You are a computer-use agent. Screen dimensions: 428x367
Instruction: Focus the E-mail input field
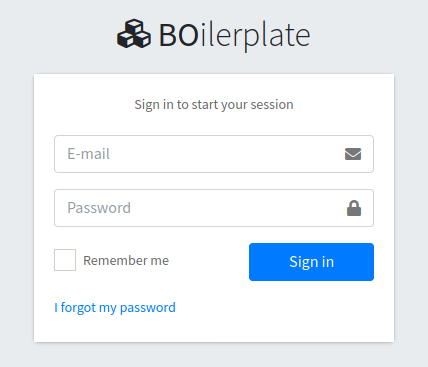tap(214, 154)
